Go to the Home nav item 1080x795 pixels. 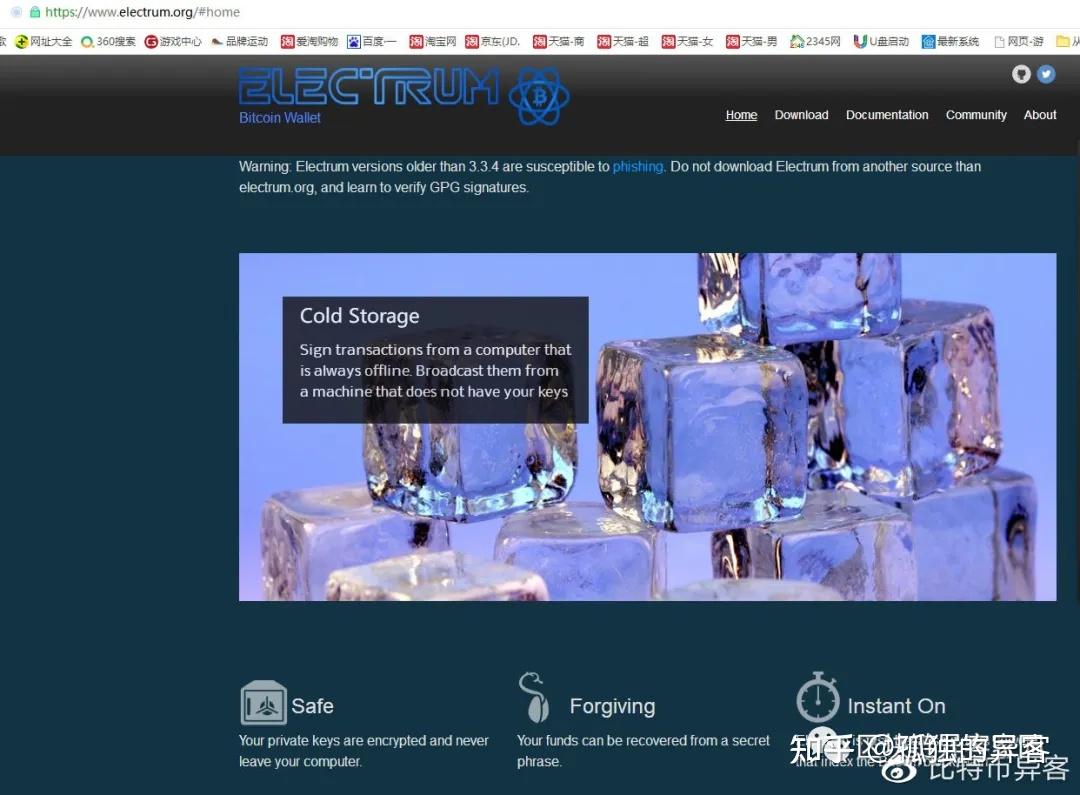(x=741, y=115)
